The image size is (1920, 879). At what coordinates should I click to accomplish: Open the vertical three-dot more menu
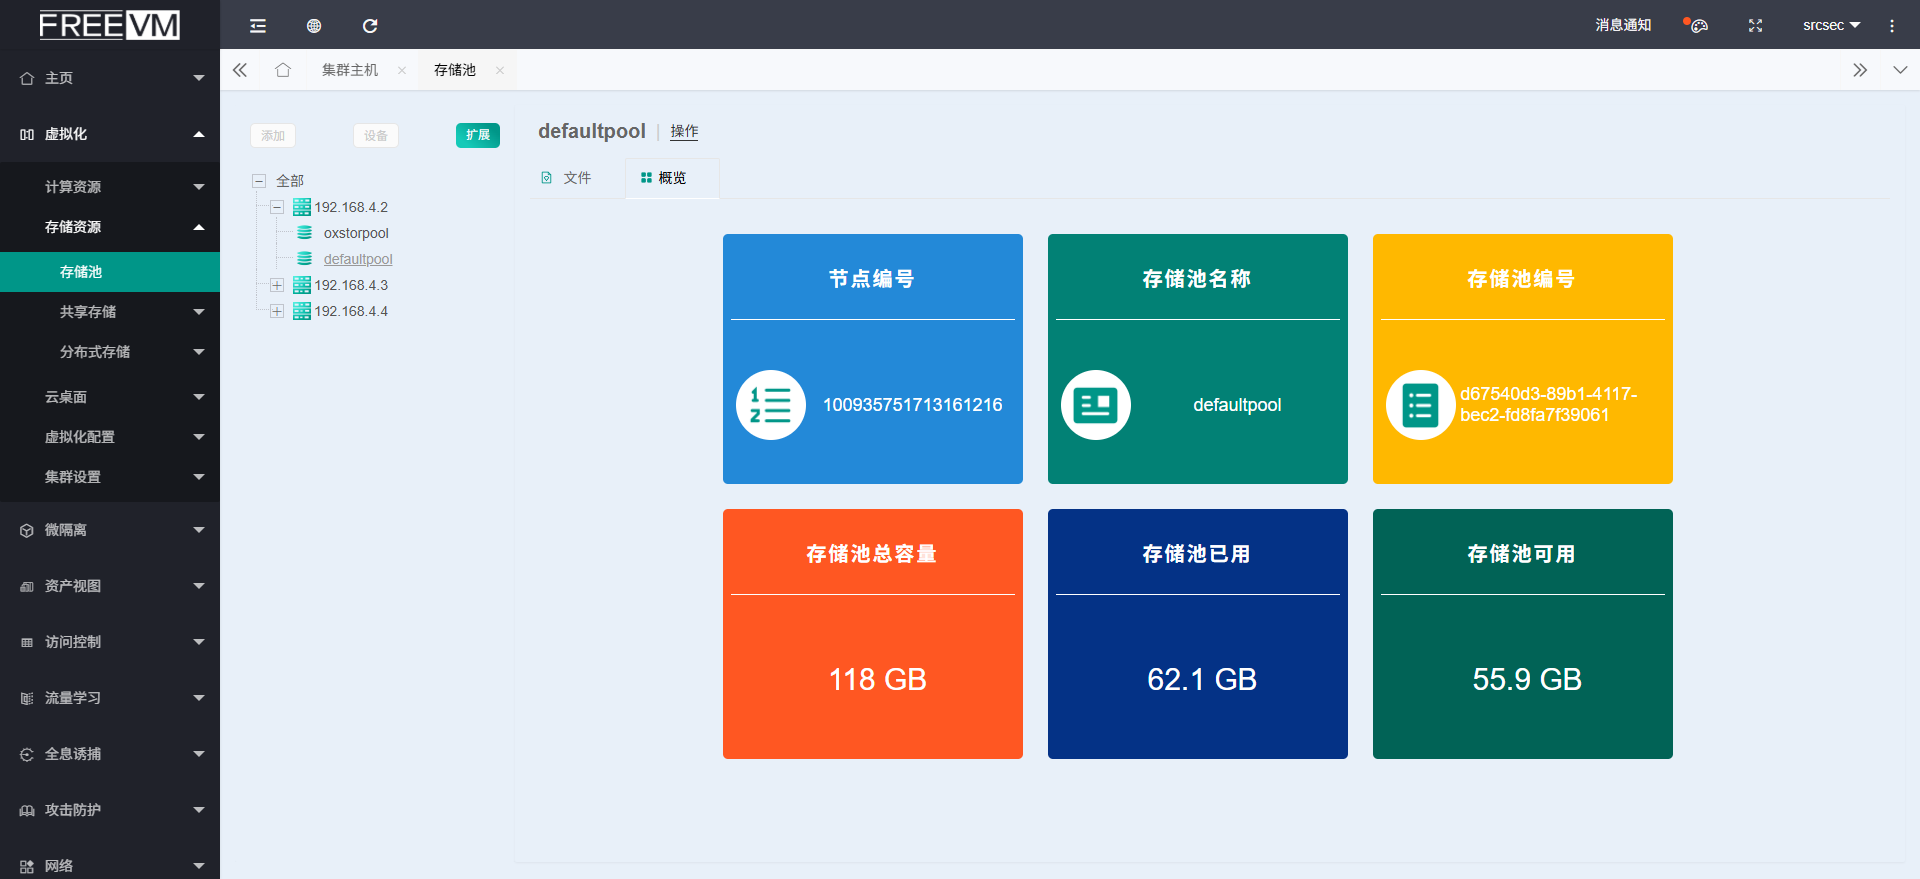1891,26
